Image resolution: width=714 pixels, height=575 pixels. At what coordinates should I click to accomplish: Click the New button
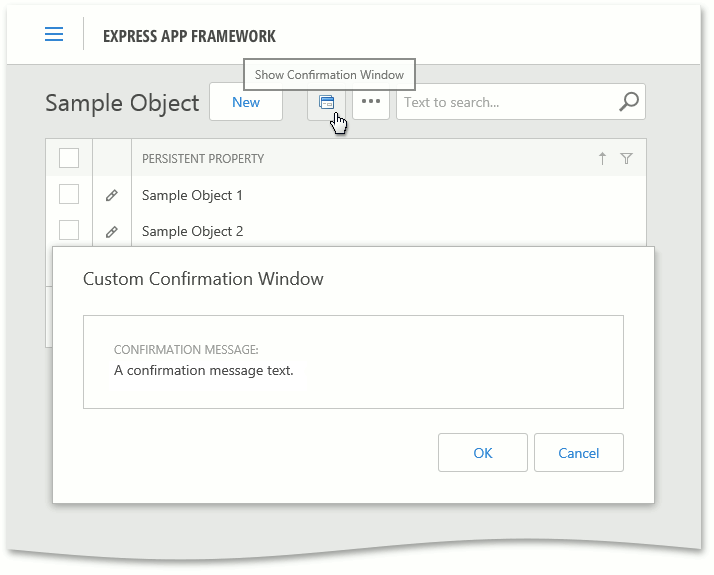click(246, 102)
